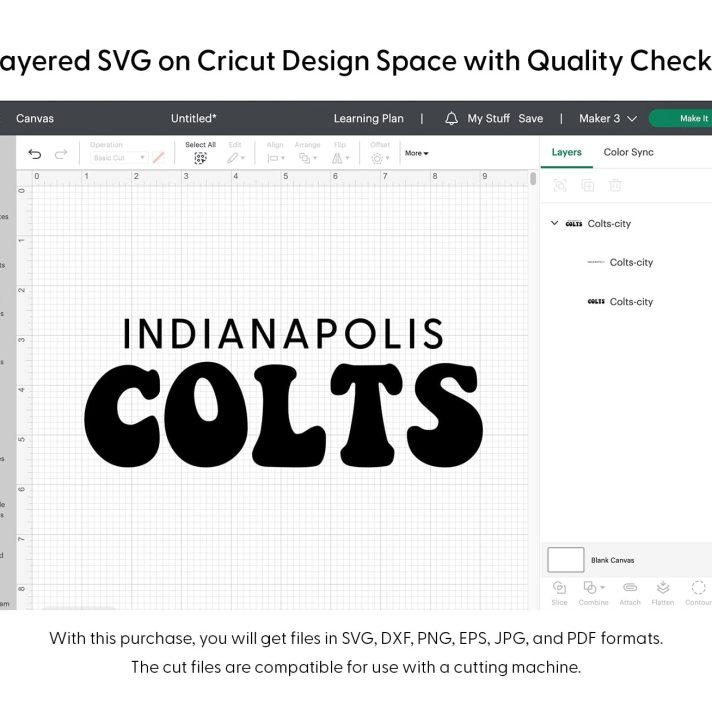The width and height of the screenshot is (712, 712).
Task: Click the pen color swatch beside Basic Cut
Action: [158, 158]
